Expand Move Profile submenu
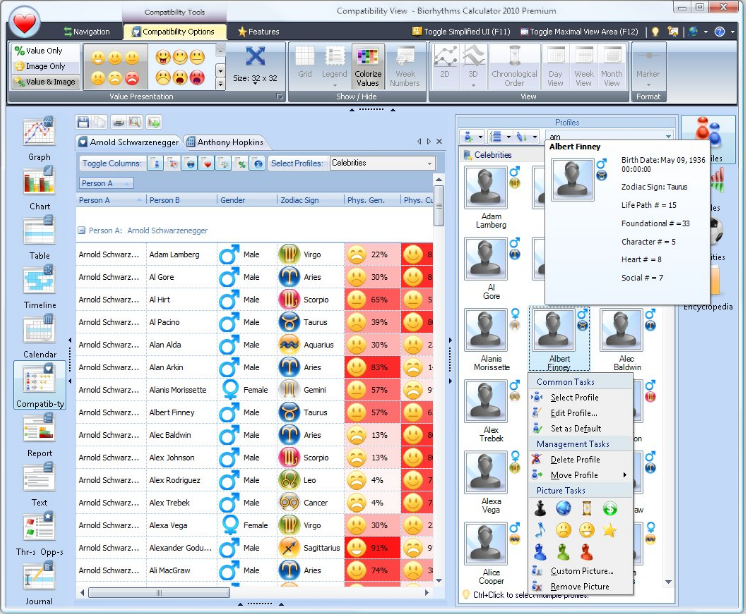The width and height of the screenshot is (746, 614). [x=580, y=475]
